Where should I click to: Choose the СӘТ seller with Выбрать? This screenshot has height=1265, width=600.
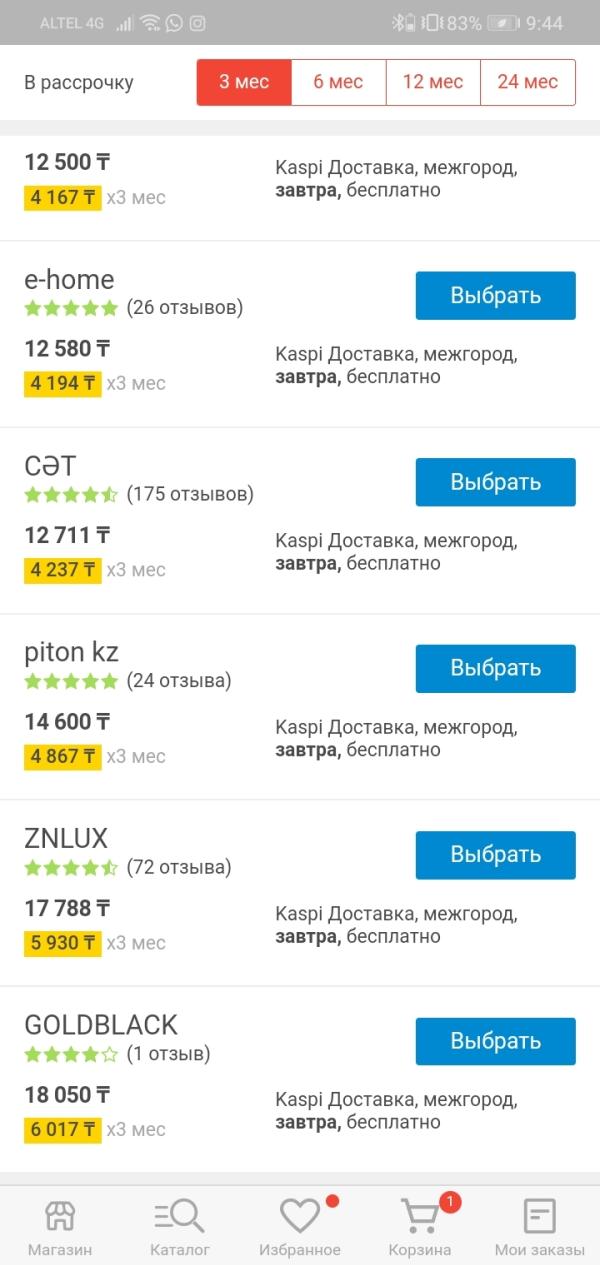tap(496, 482)
